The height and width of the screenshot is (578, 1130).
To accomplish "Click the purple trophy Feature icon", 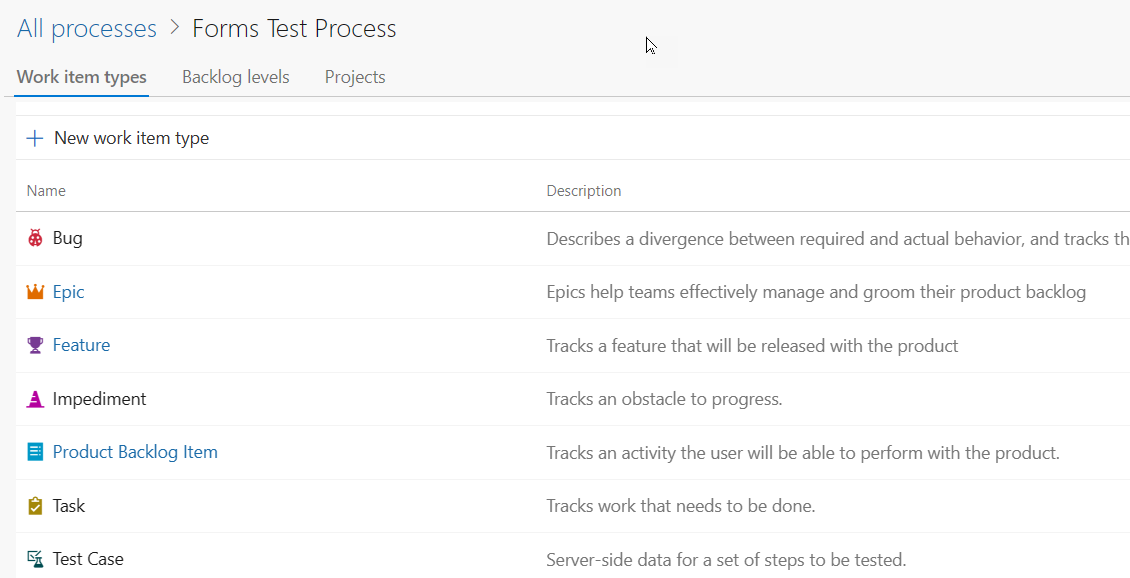I will click(35, 345).
